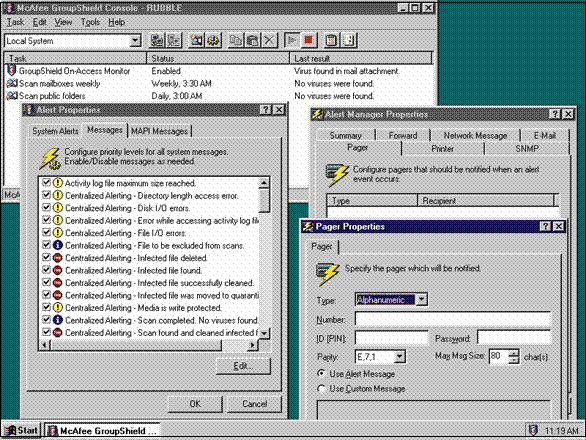The image size is (586, 440).
Task: Select Use Alert Message radio button
Action: point(321,373)
